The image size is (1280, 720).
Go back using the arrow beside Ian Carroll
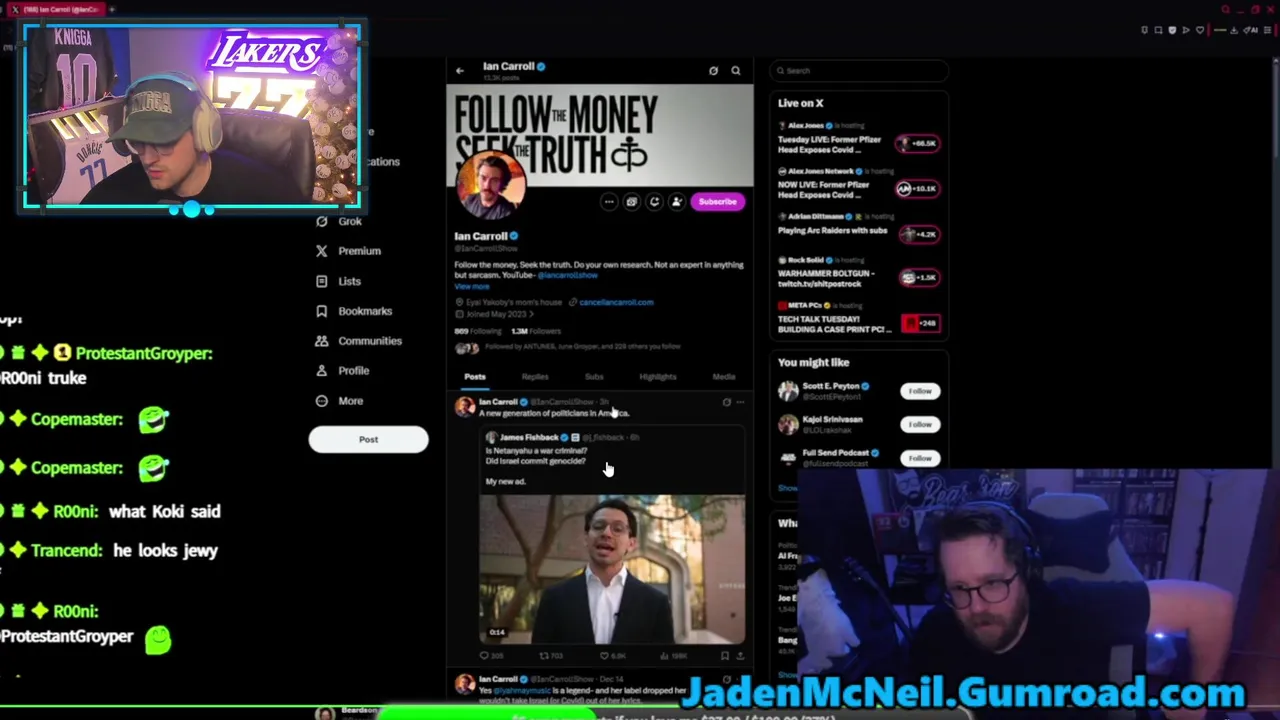click(x=460, y=71)
